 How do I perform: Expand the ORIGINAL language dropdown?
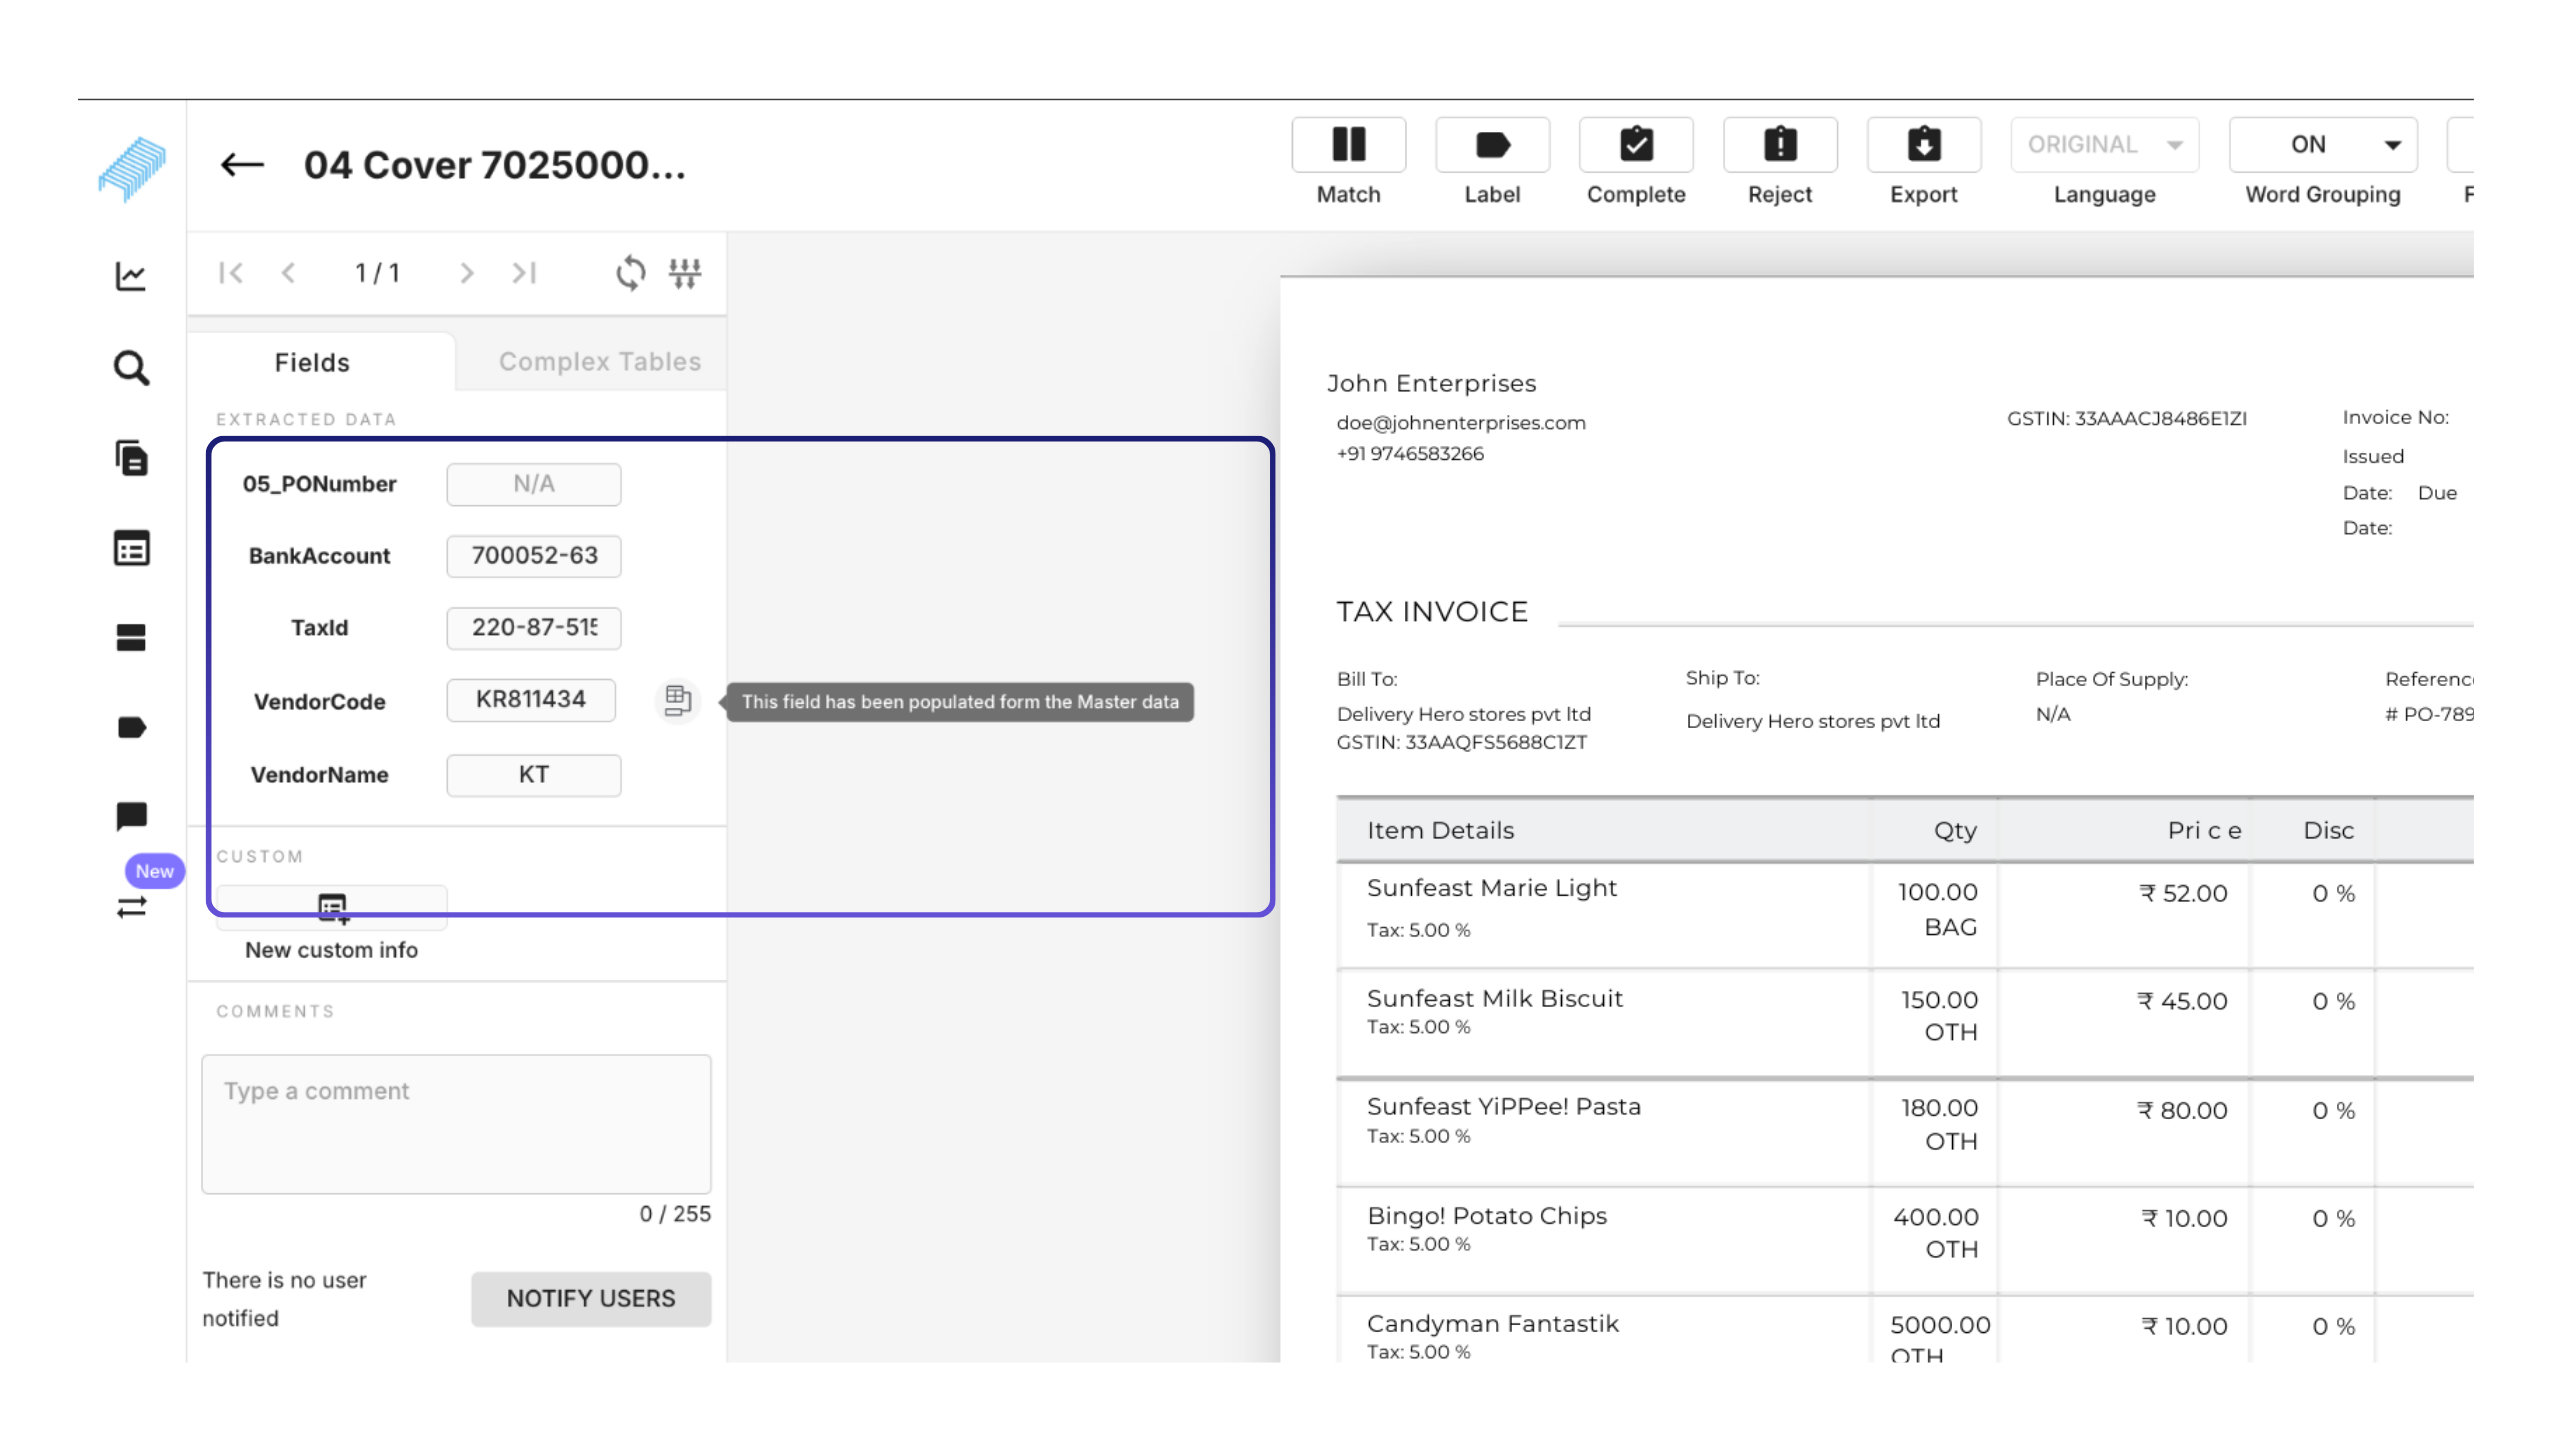click(x=2104, y=145)
